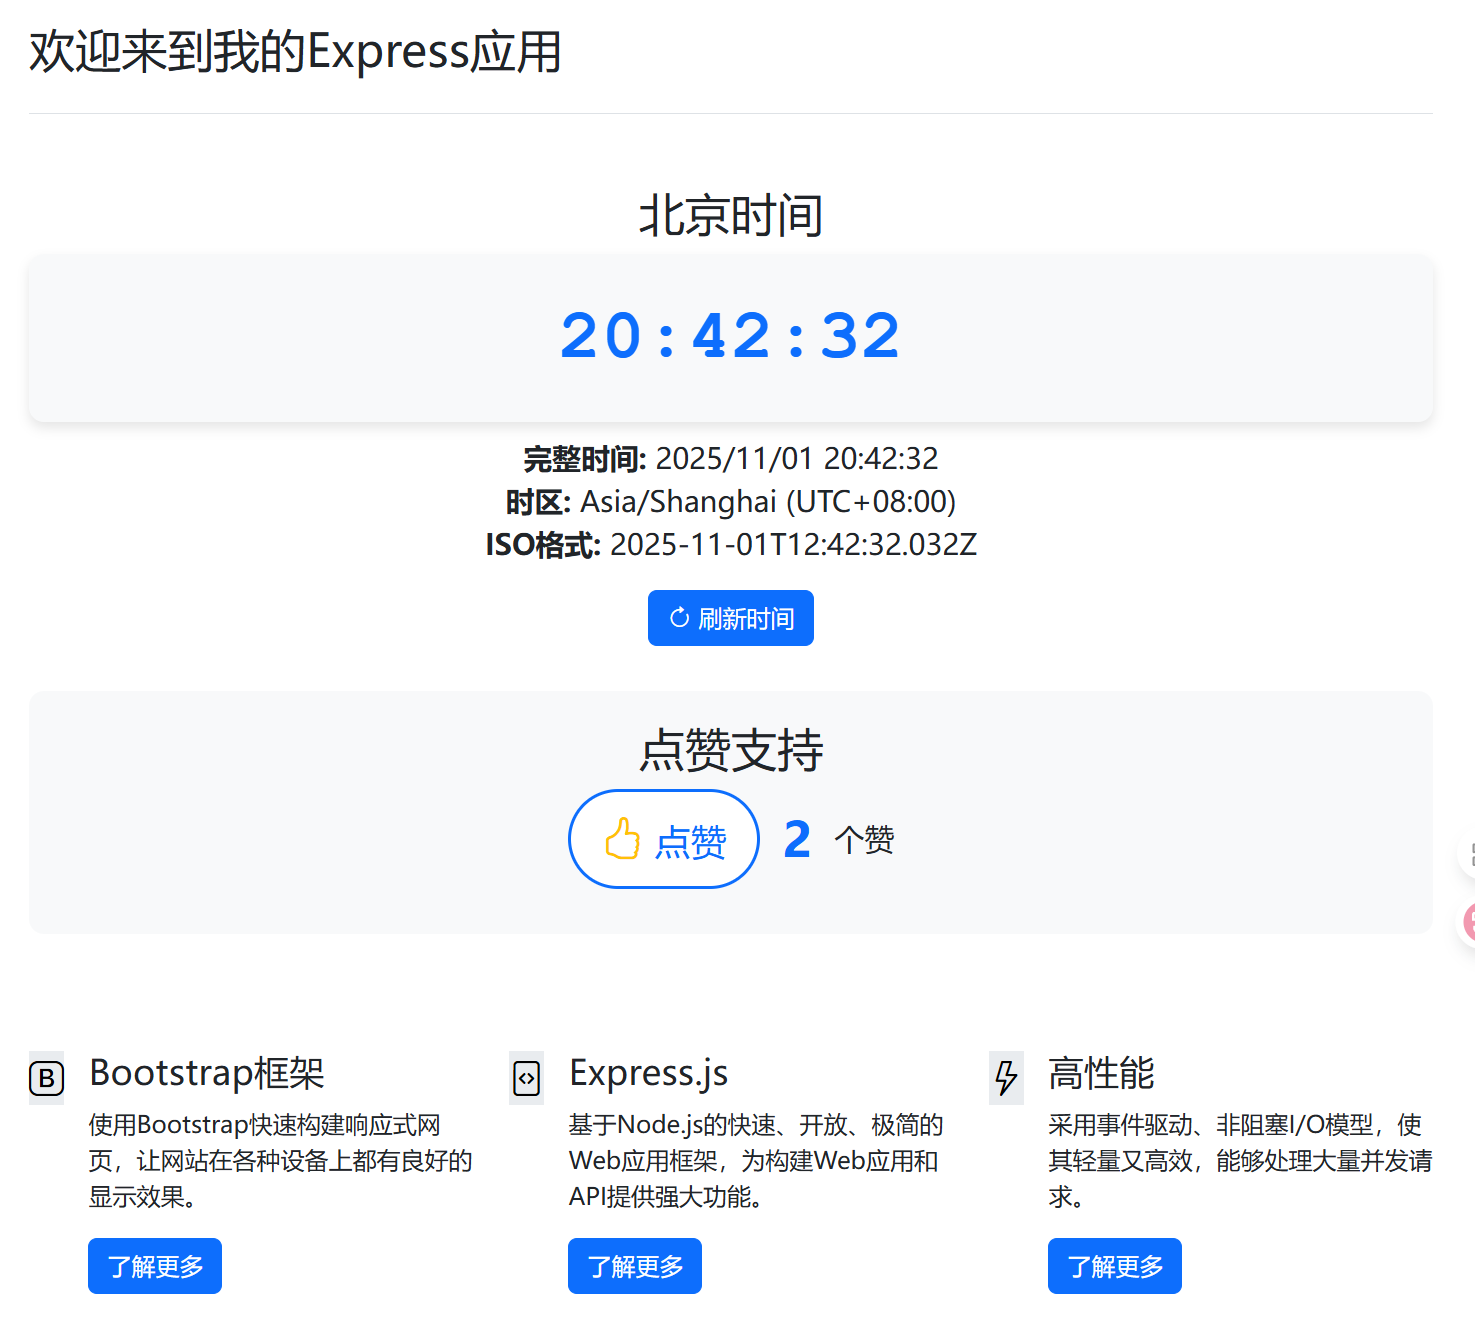
Task: Click the blue like count number 2
Action: tap(797, 839)
